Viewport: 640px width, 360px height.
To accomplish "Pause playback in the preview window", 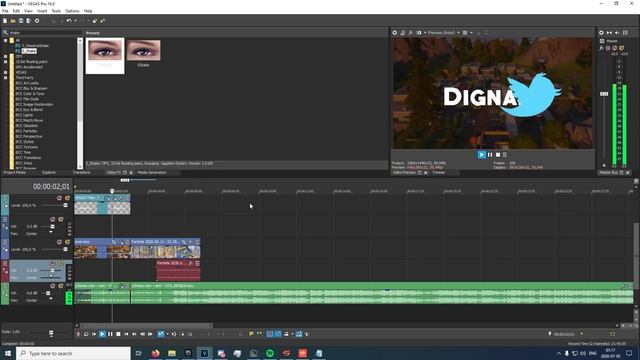I will tap(490, 155).
